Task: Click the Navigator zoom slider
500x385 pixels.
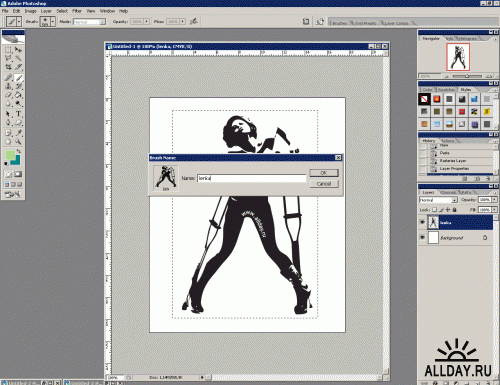Action: pyautogui.click(x=467, y=76)
